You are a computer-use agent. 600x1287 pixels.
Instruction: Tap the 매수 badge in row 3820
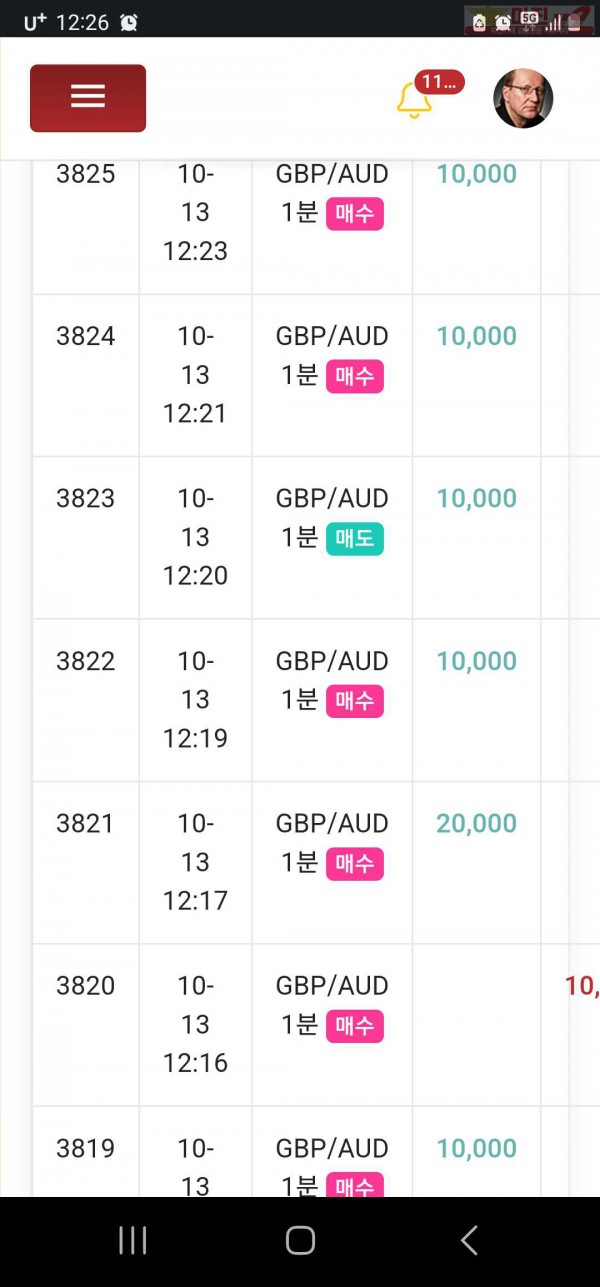click(355, 1026)
